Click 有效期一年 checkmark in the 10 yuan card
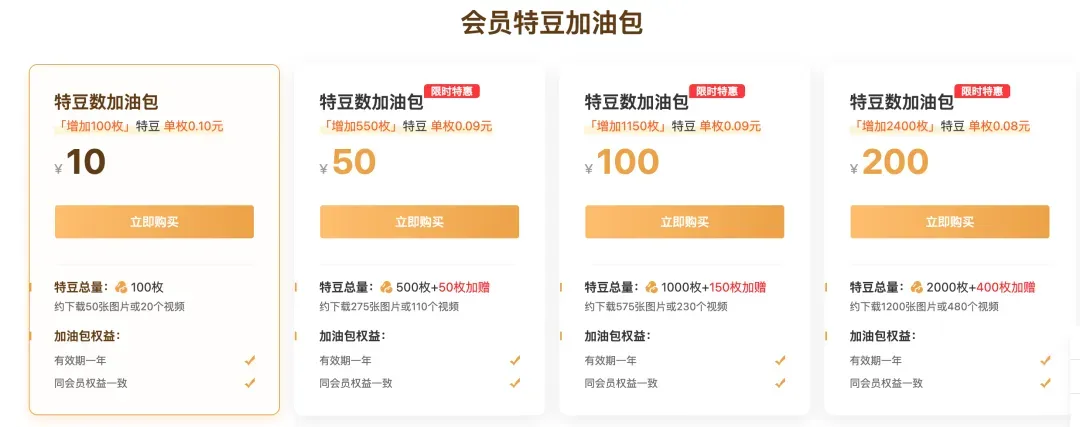Screen dimensions: 1080x427 [x=250, y=360]
